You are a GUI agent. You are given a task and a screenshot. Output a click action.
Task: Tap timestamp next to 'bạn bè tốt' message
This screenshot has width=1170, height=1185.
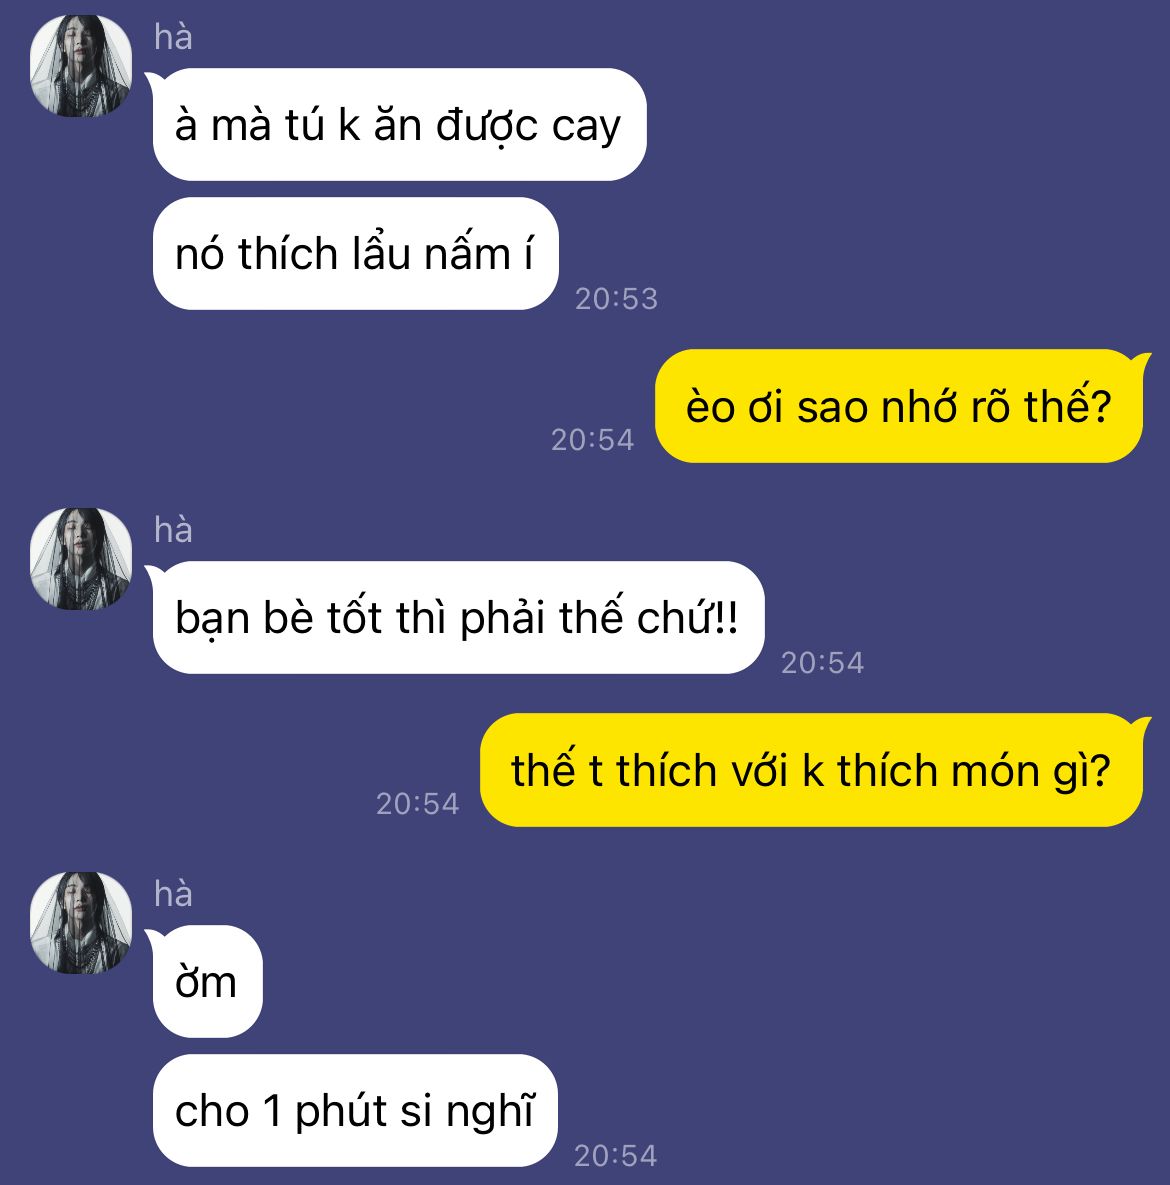pos(822,663)
